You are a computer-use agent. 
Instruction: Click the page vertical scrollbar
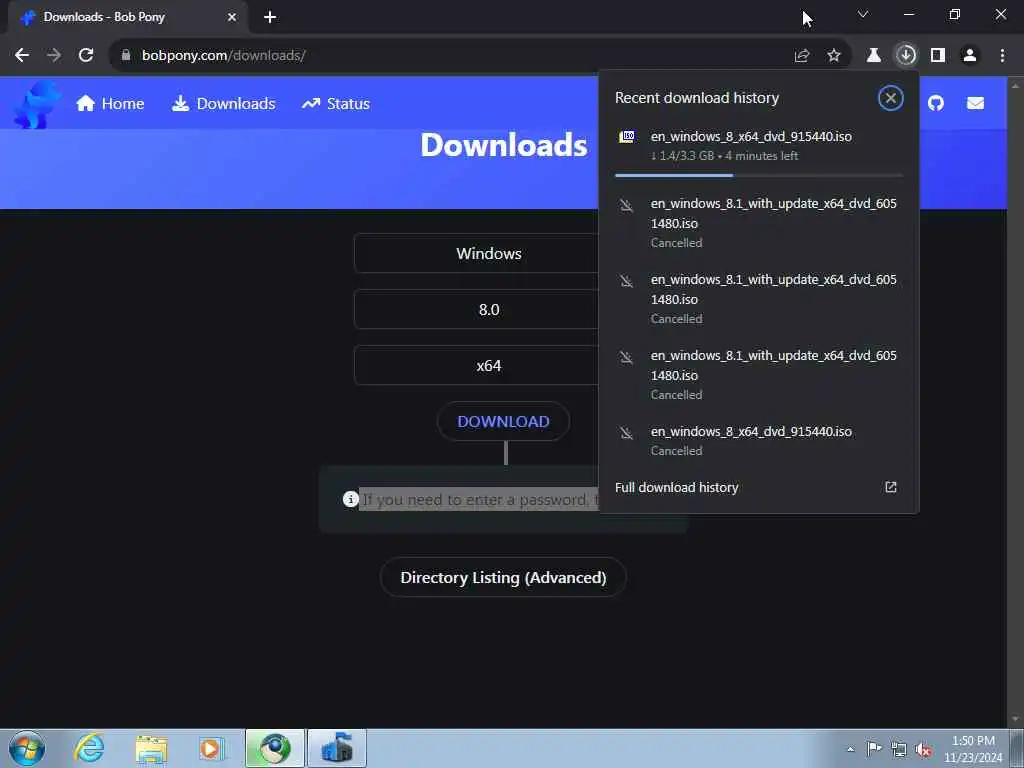click(1016, 402)
